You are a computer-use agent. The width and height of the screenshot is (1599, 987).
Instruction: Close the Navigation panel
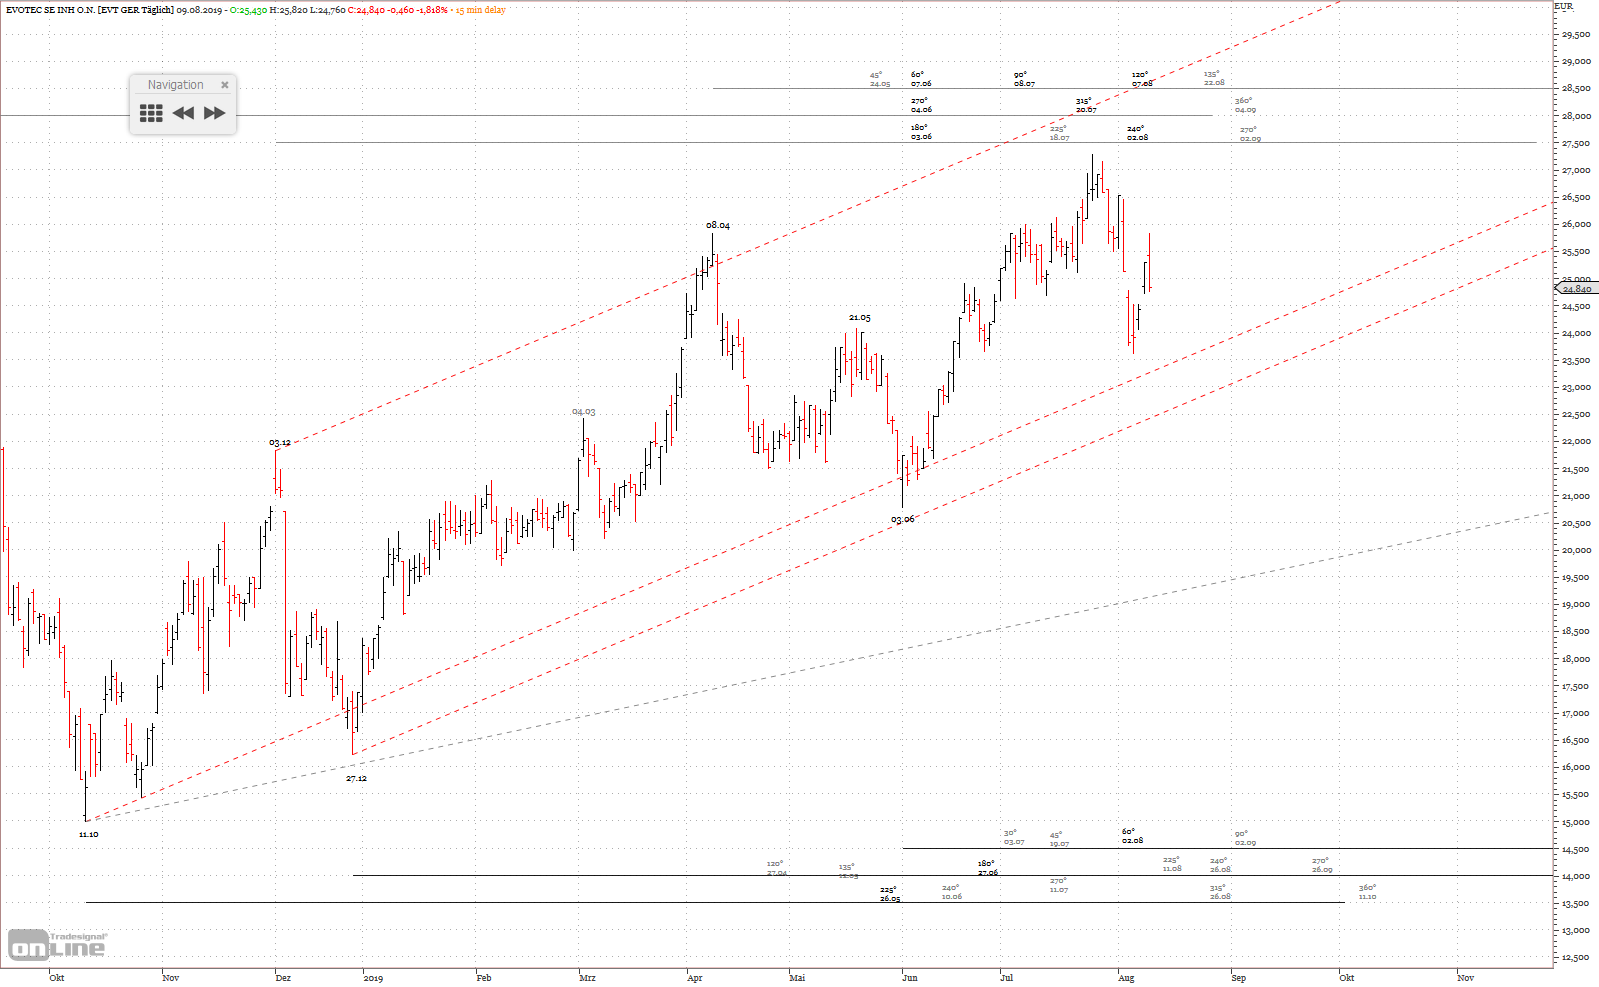(x=225, y=85)
